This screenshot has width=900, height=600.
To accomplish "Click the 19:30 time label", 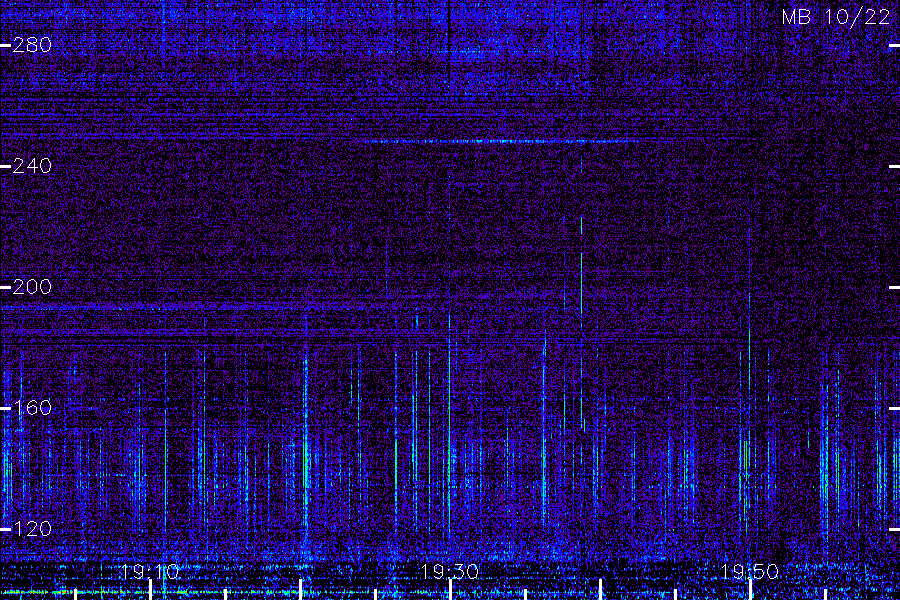I will [x=450, y=572].
